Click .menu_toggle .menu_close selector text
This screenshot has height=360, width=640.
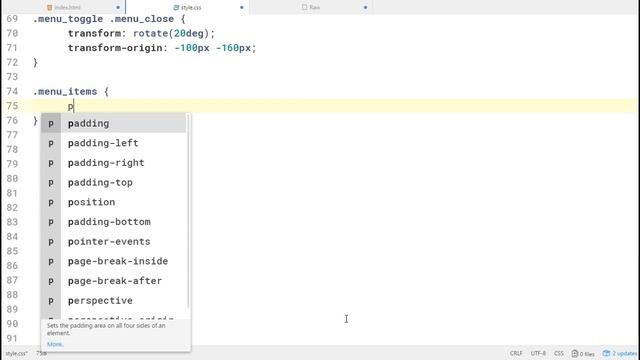103,19
